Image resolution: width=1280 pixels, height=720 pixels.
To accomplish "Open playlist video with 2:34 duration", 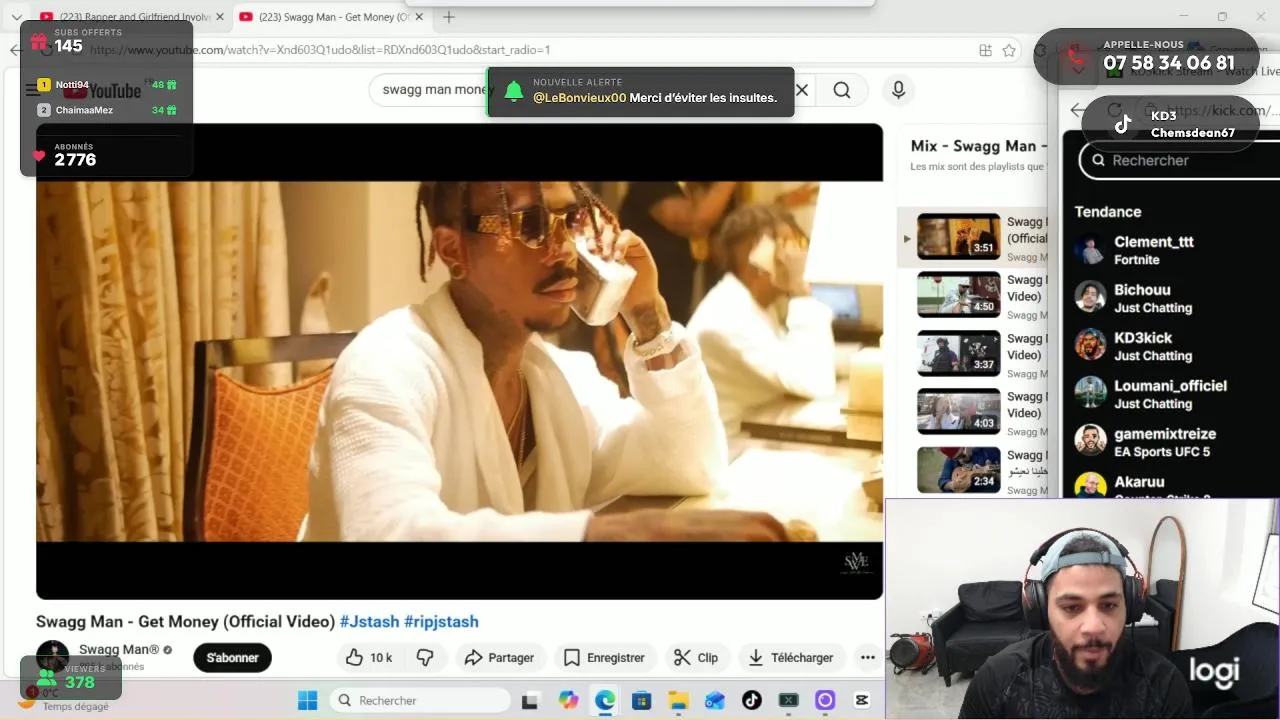I will pos(959,469).
